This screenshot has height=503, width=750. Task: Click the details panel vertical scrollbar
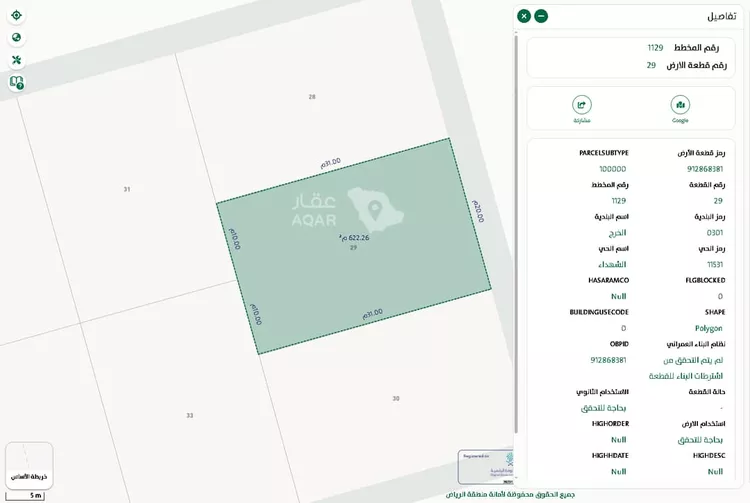[x=516, y=234]
